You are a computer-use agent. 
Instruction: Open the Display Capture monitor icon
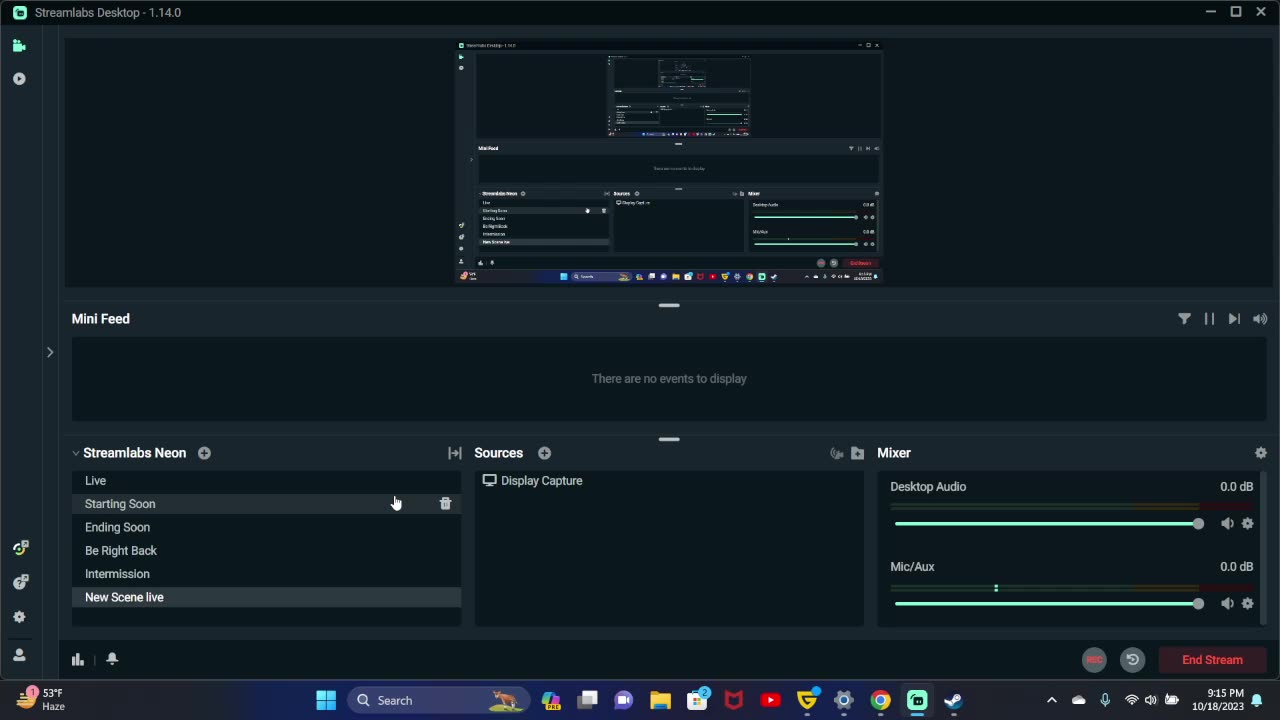pyautogui.click(x=489, y=481)
